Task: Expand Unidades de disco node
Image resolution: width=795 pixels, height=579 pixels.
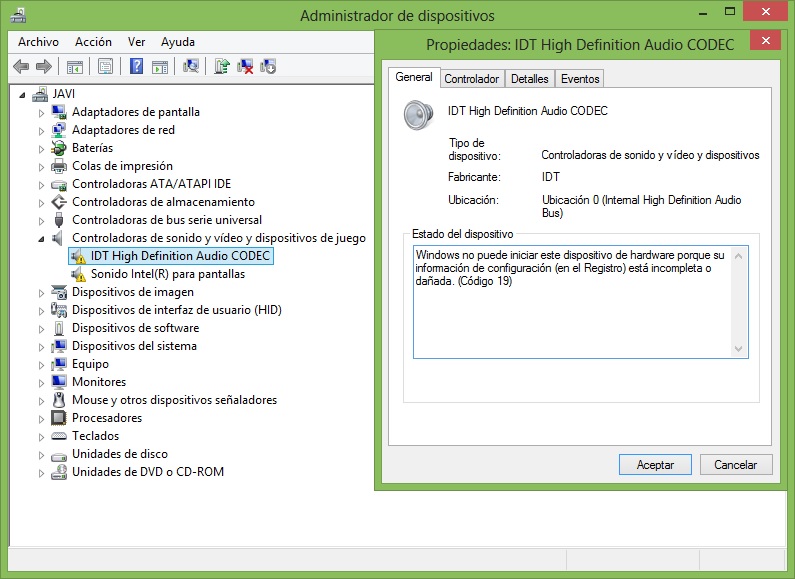Action: 42,455
